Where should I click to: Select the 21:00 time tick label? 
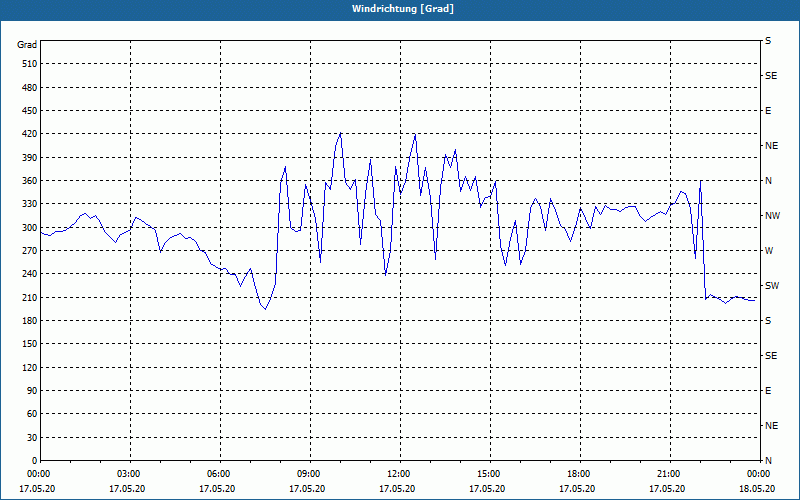(667, 474)
